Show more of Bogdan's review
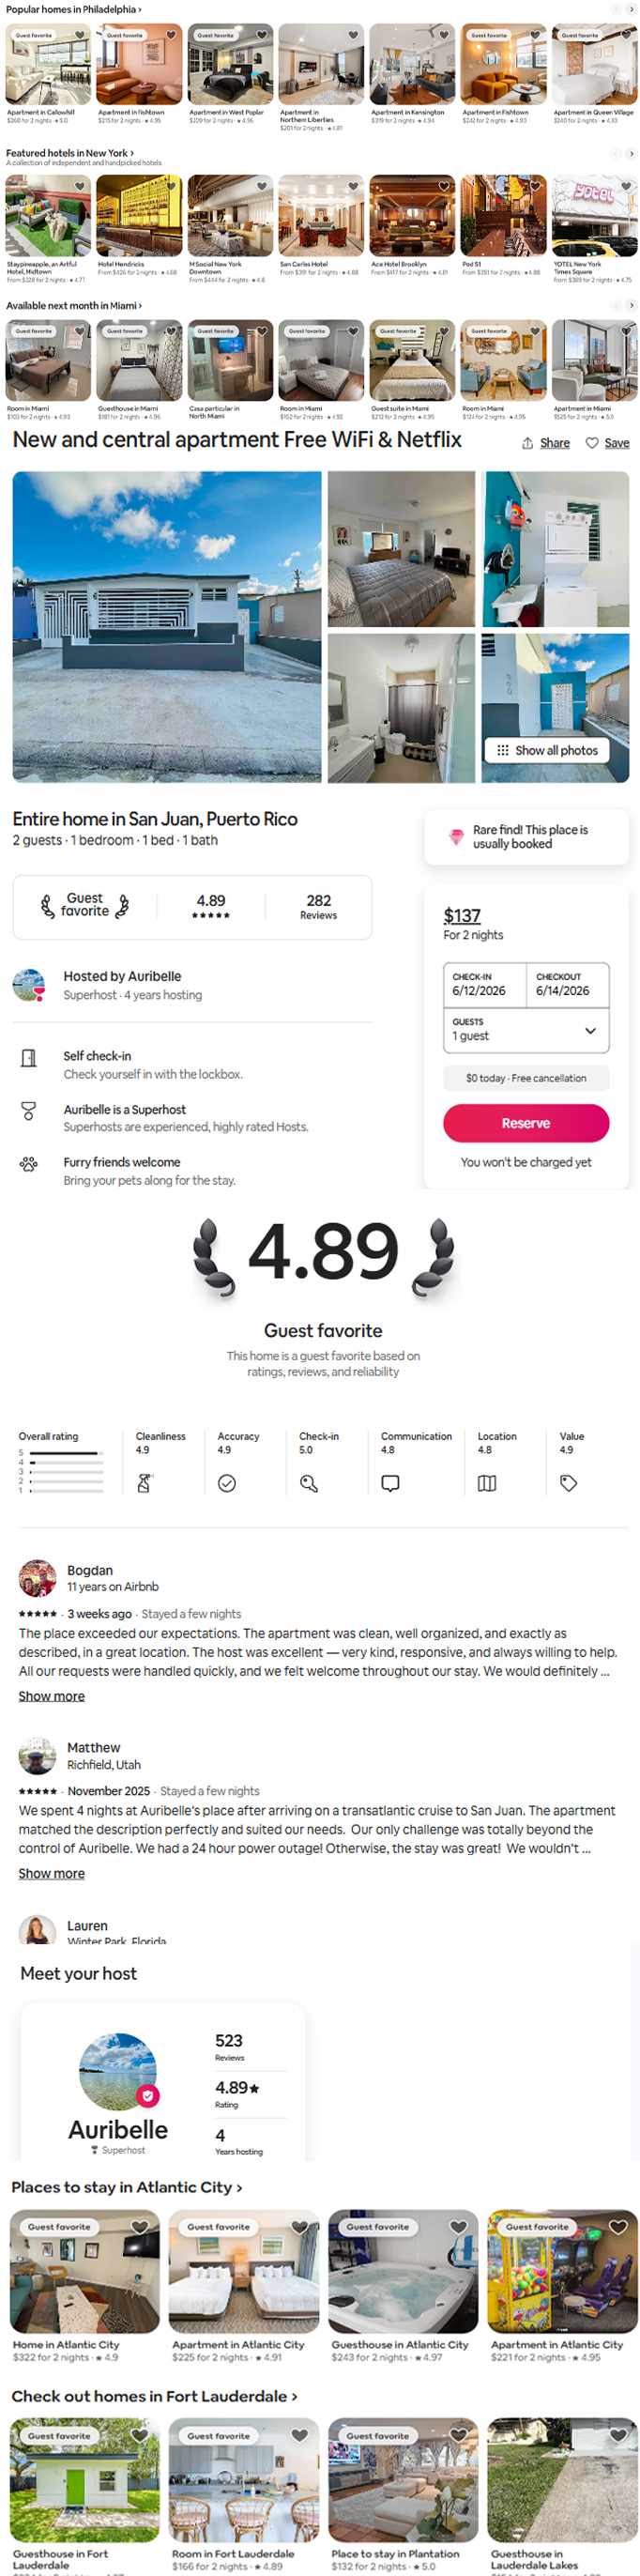The height and width of the screenshot is (2576, 640). coord(51,1696)
